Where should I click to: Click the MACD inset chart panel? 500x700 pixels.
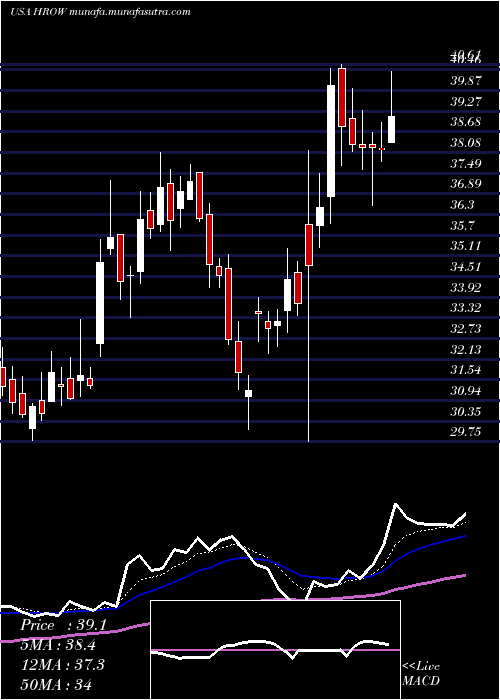pos(275,650)
